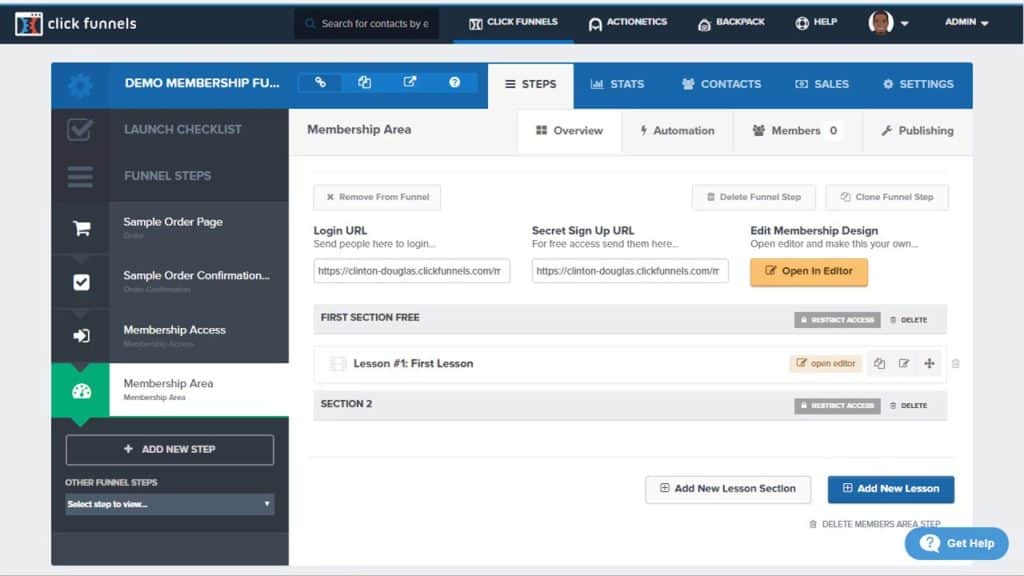Delete SECTION 2
Image resolution: width=1024 pixels, height=576 pixels.
click(908, 406)
